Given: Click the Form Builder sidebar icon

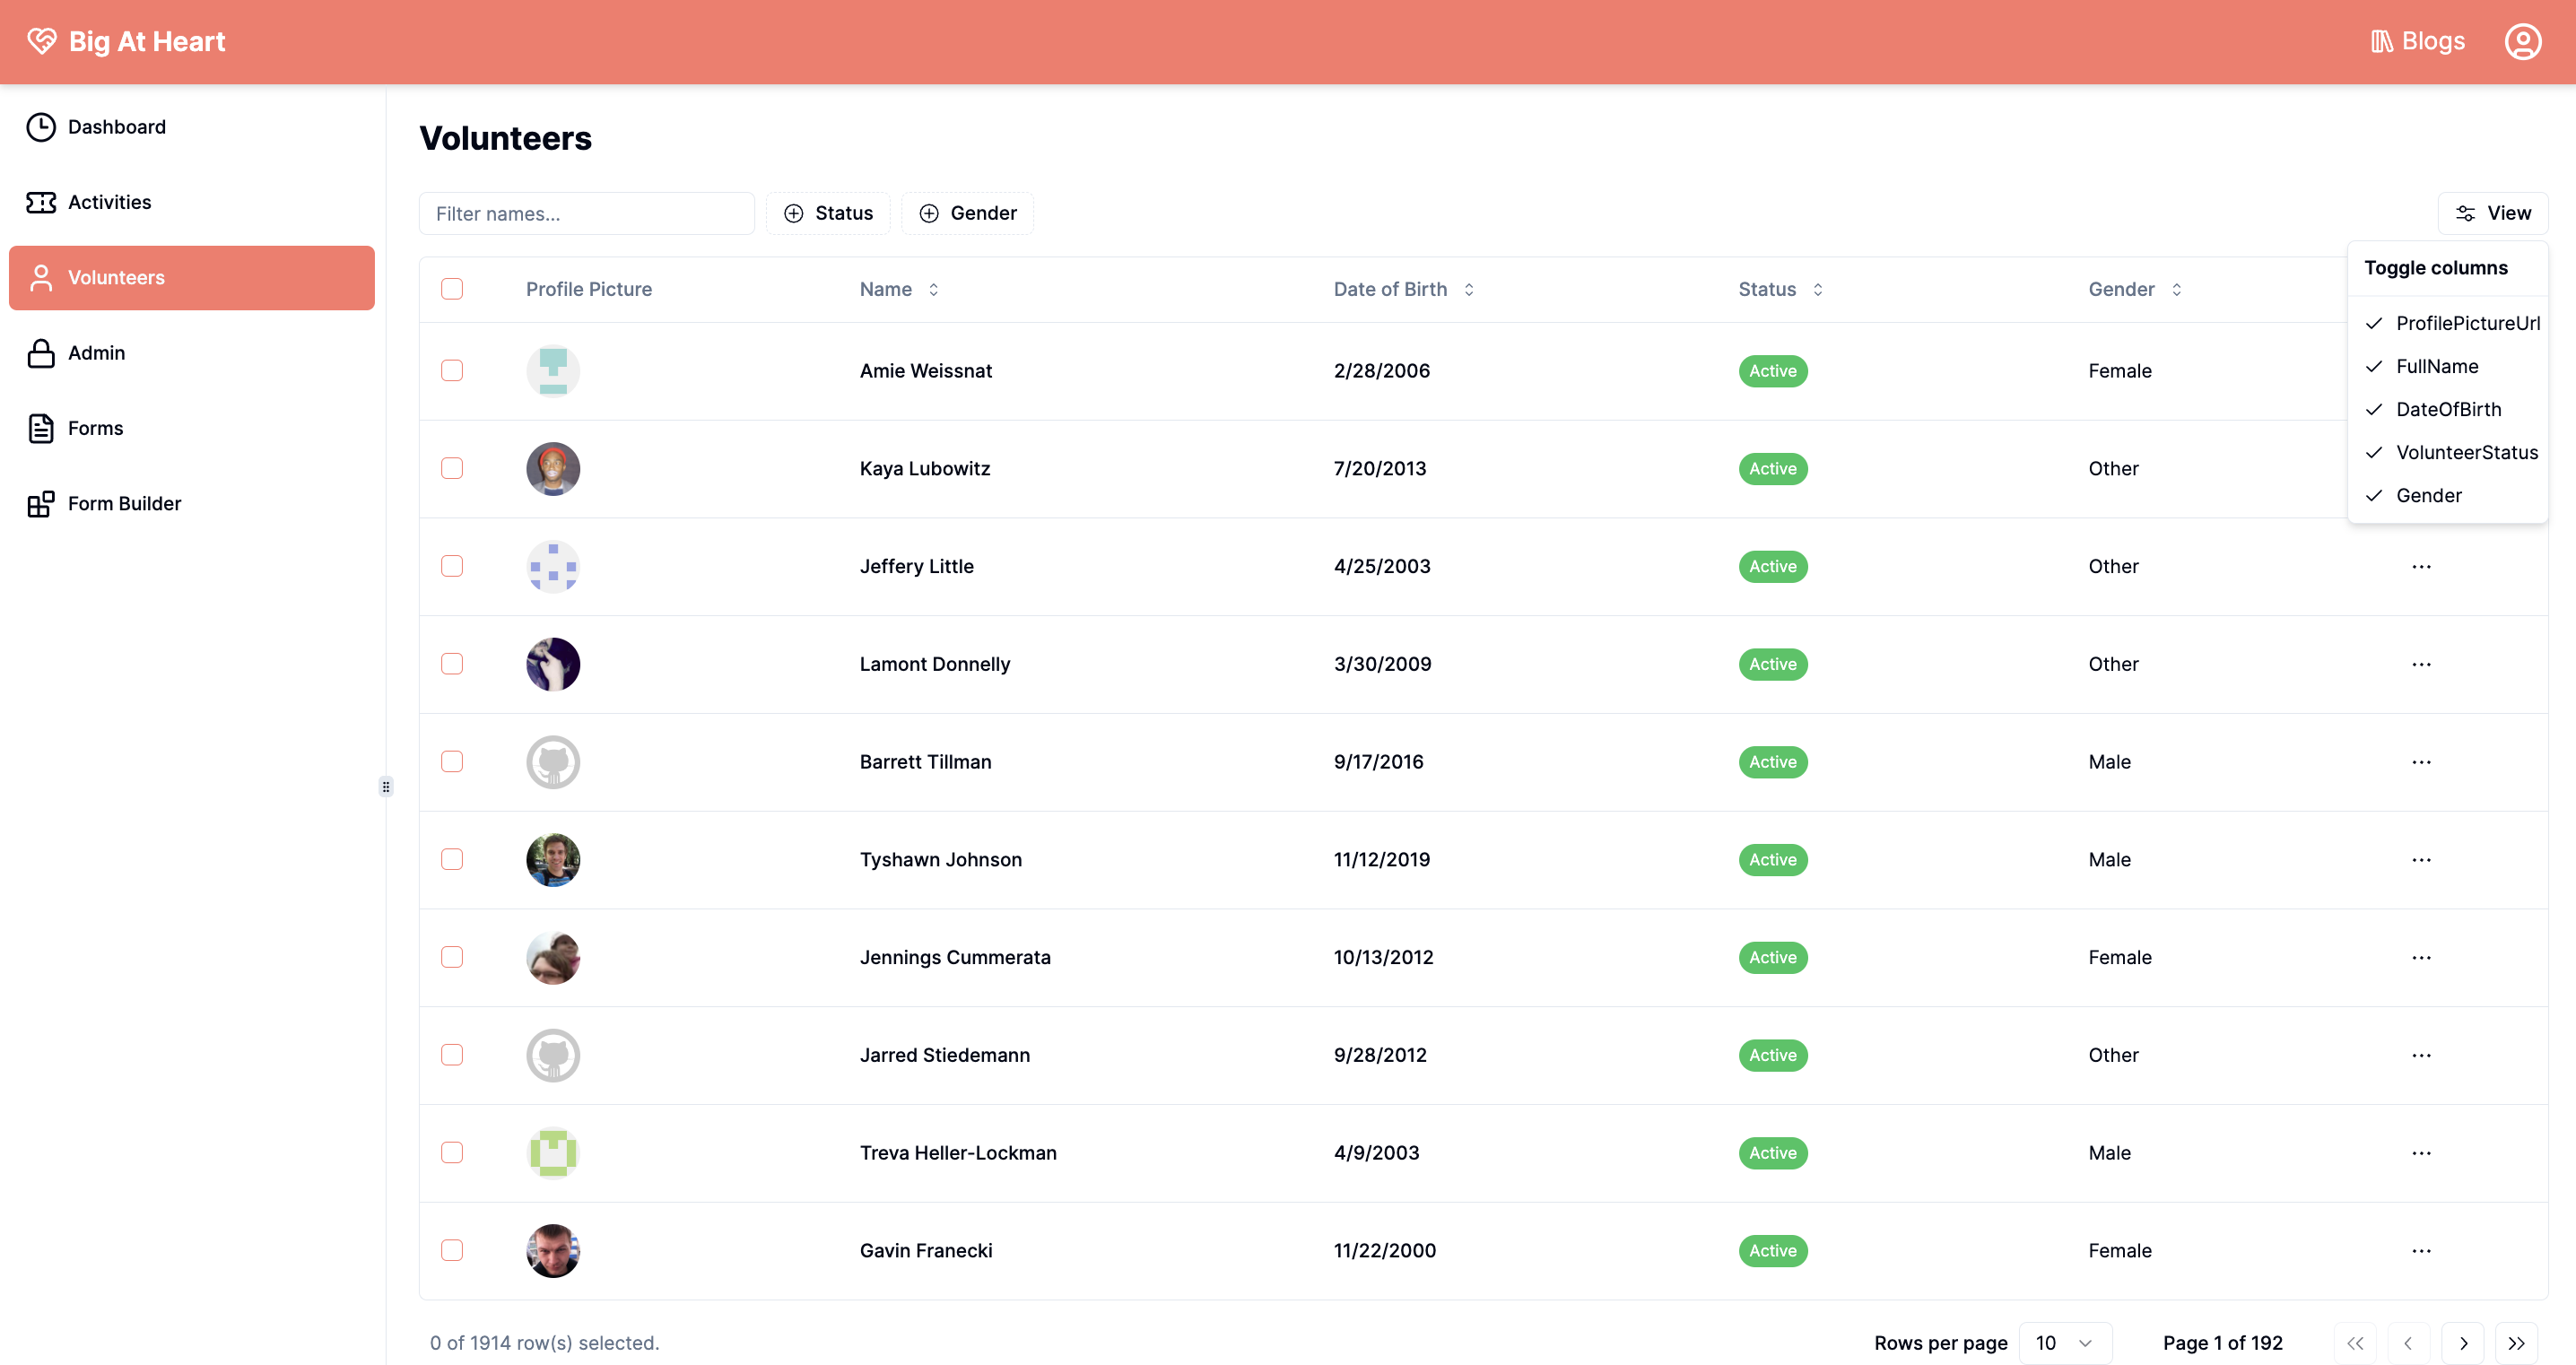Looking at the screenshot, I should click(41, 503).
